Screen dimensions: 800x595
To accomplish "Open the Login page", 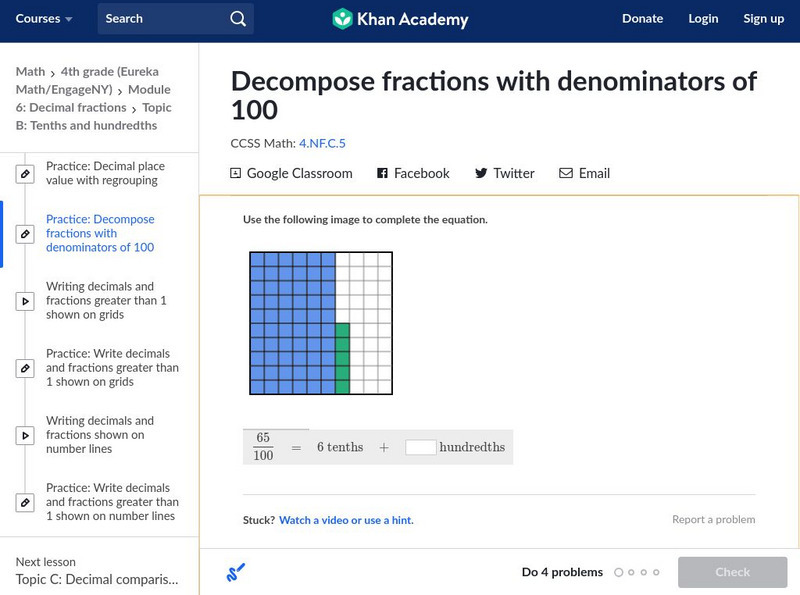I will (703, 19).
